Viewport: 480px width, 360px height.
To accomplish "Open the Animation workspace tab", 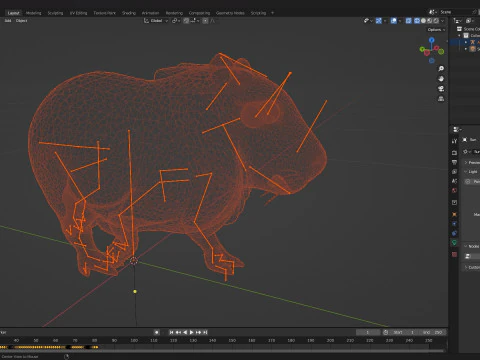I will coord(150,13).
